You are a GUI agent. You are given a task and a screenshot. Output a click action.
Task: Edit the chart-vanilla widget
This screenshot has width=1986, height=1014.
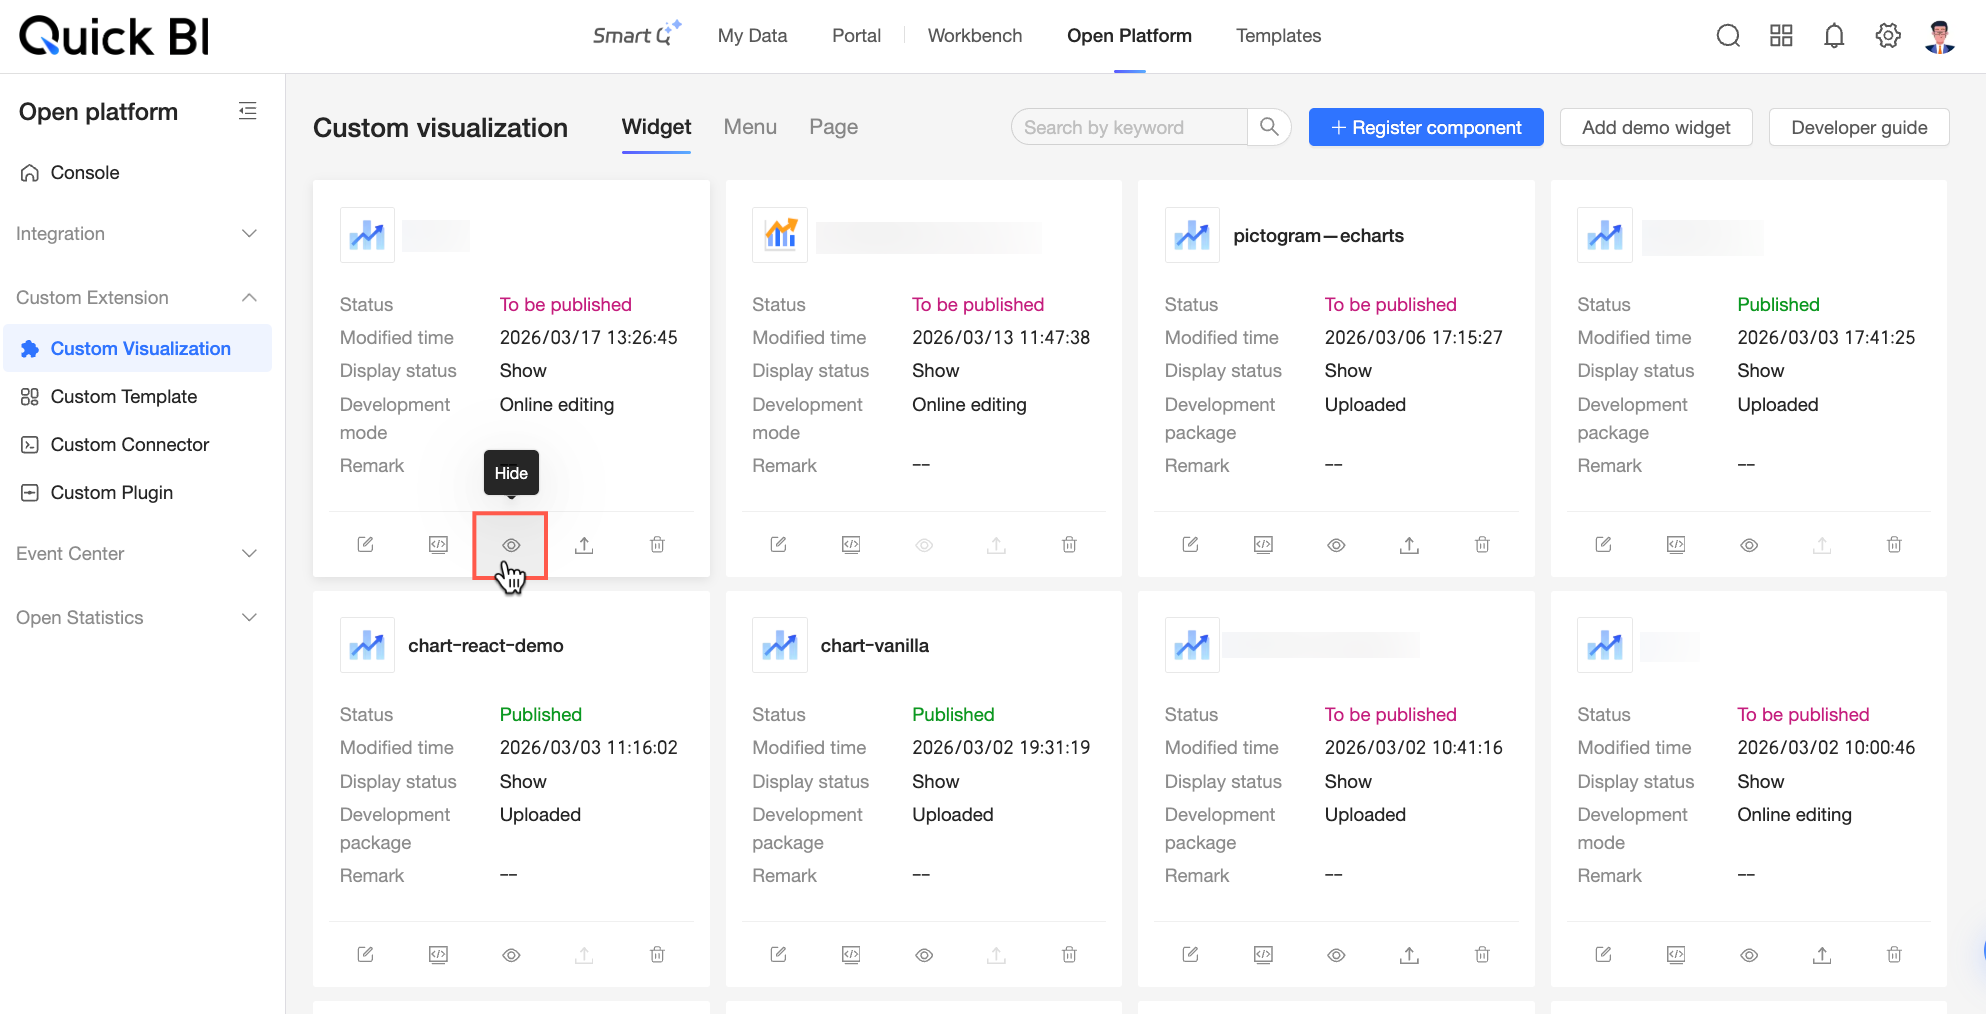click(x=778, y=954)
